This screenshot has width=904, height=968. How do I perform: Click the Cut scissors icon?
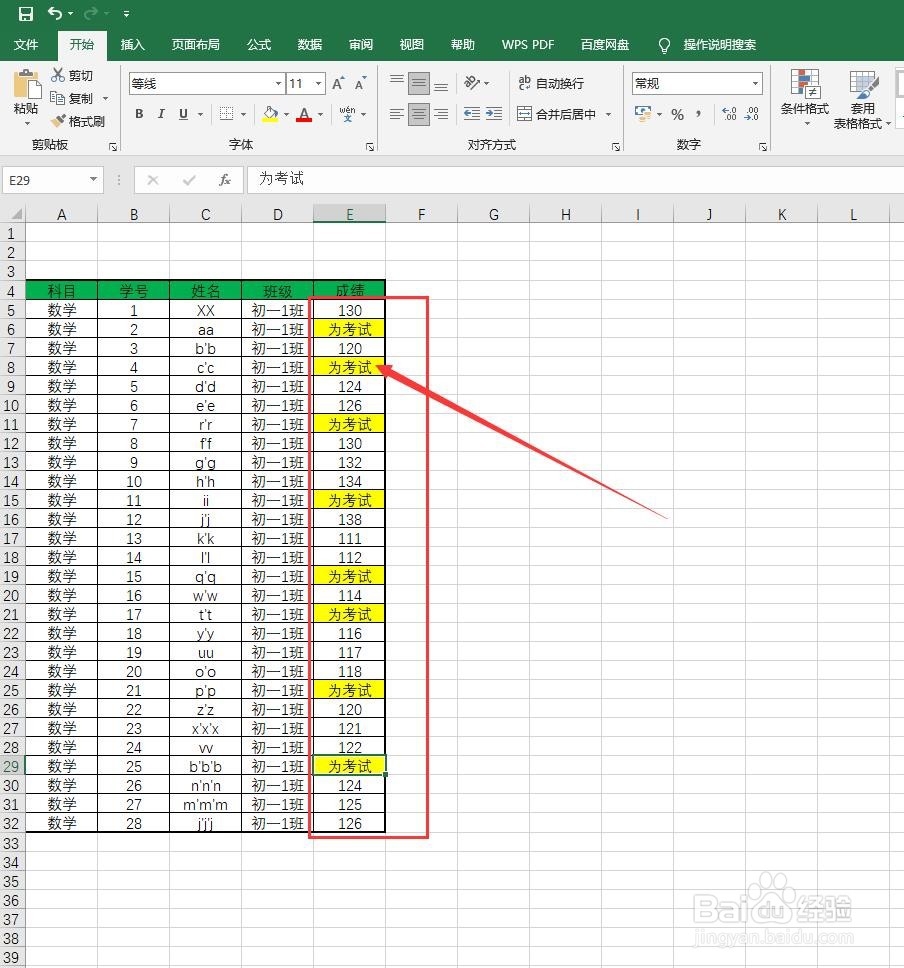point(58,75)
